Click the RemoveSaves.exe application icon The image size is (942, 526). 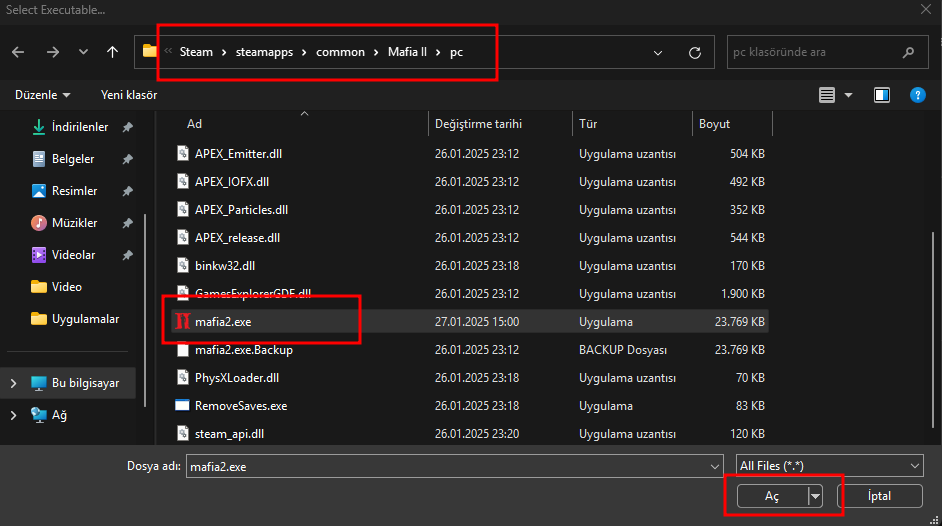coord(182,405)
